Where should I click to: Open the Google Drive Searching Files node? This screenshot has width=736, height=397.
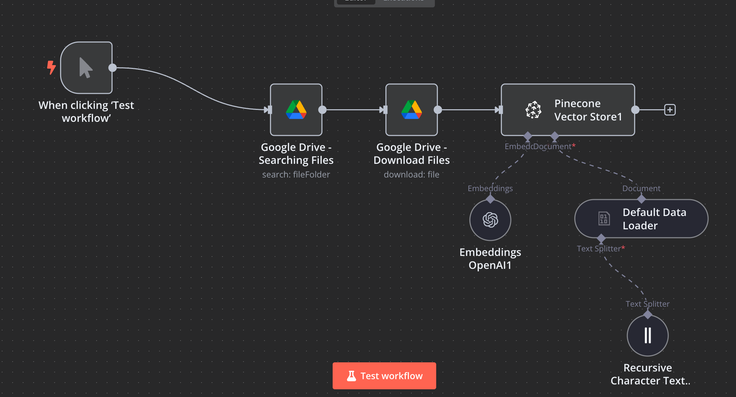tap(296, 110)
